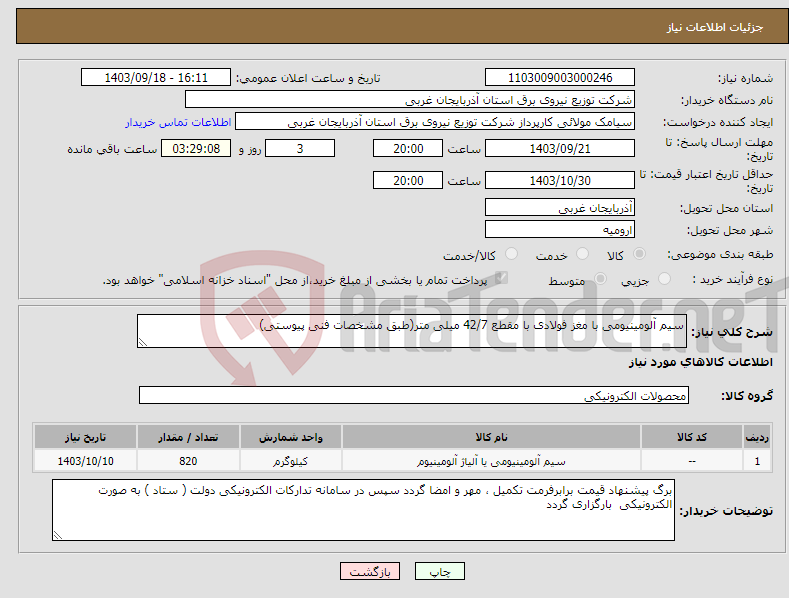Click the delivery province field آذربایجان غربی
The width and height of the screenshot is (789, 598).
pos(560,207)
